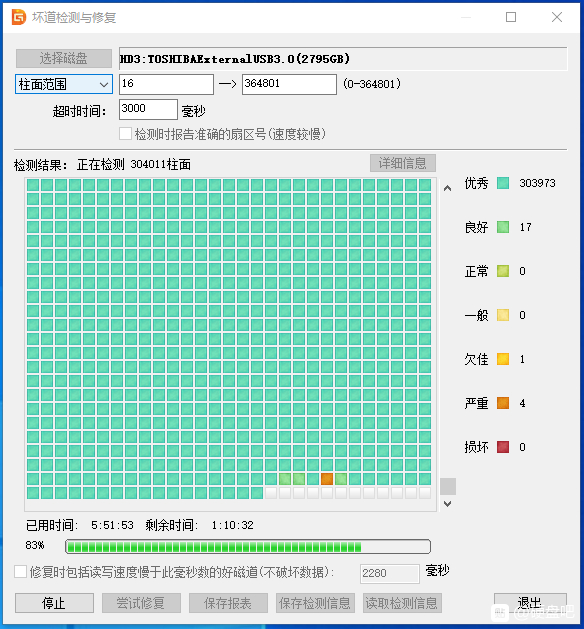584x629 pixels.
Task: Open the 柱面范围 dropdown
Action: click(x=64, y=84)
